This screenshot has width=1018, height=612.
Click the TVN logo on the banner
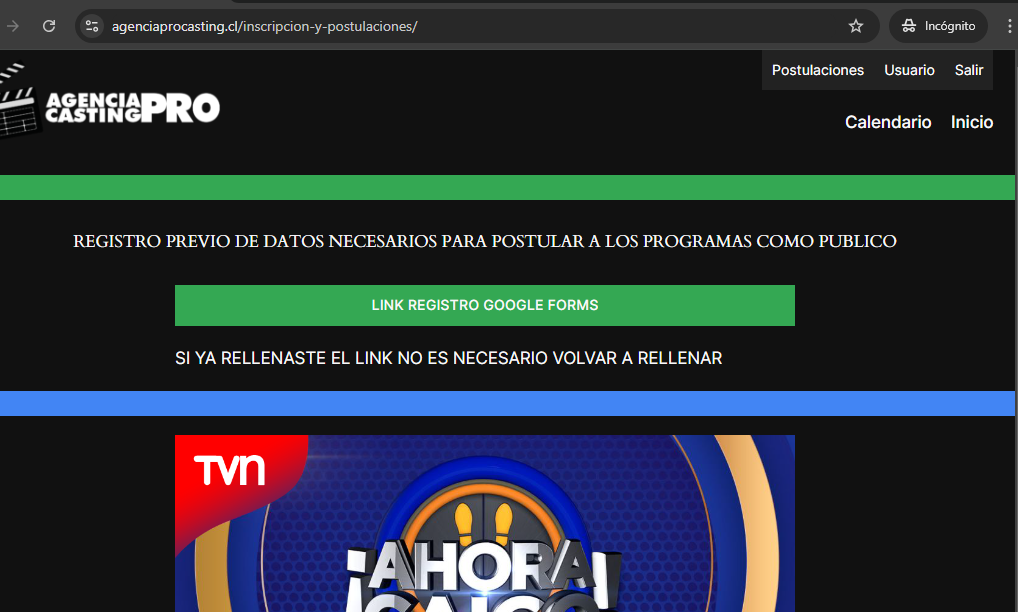click(x=229, y=471)
